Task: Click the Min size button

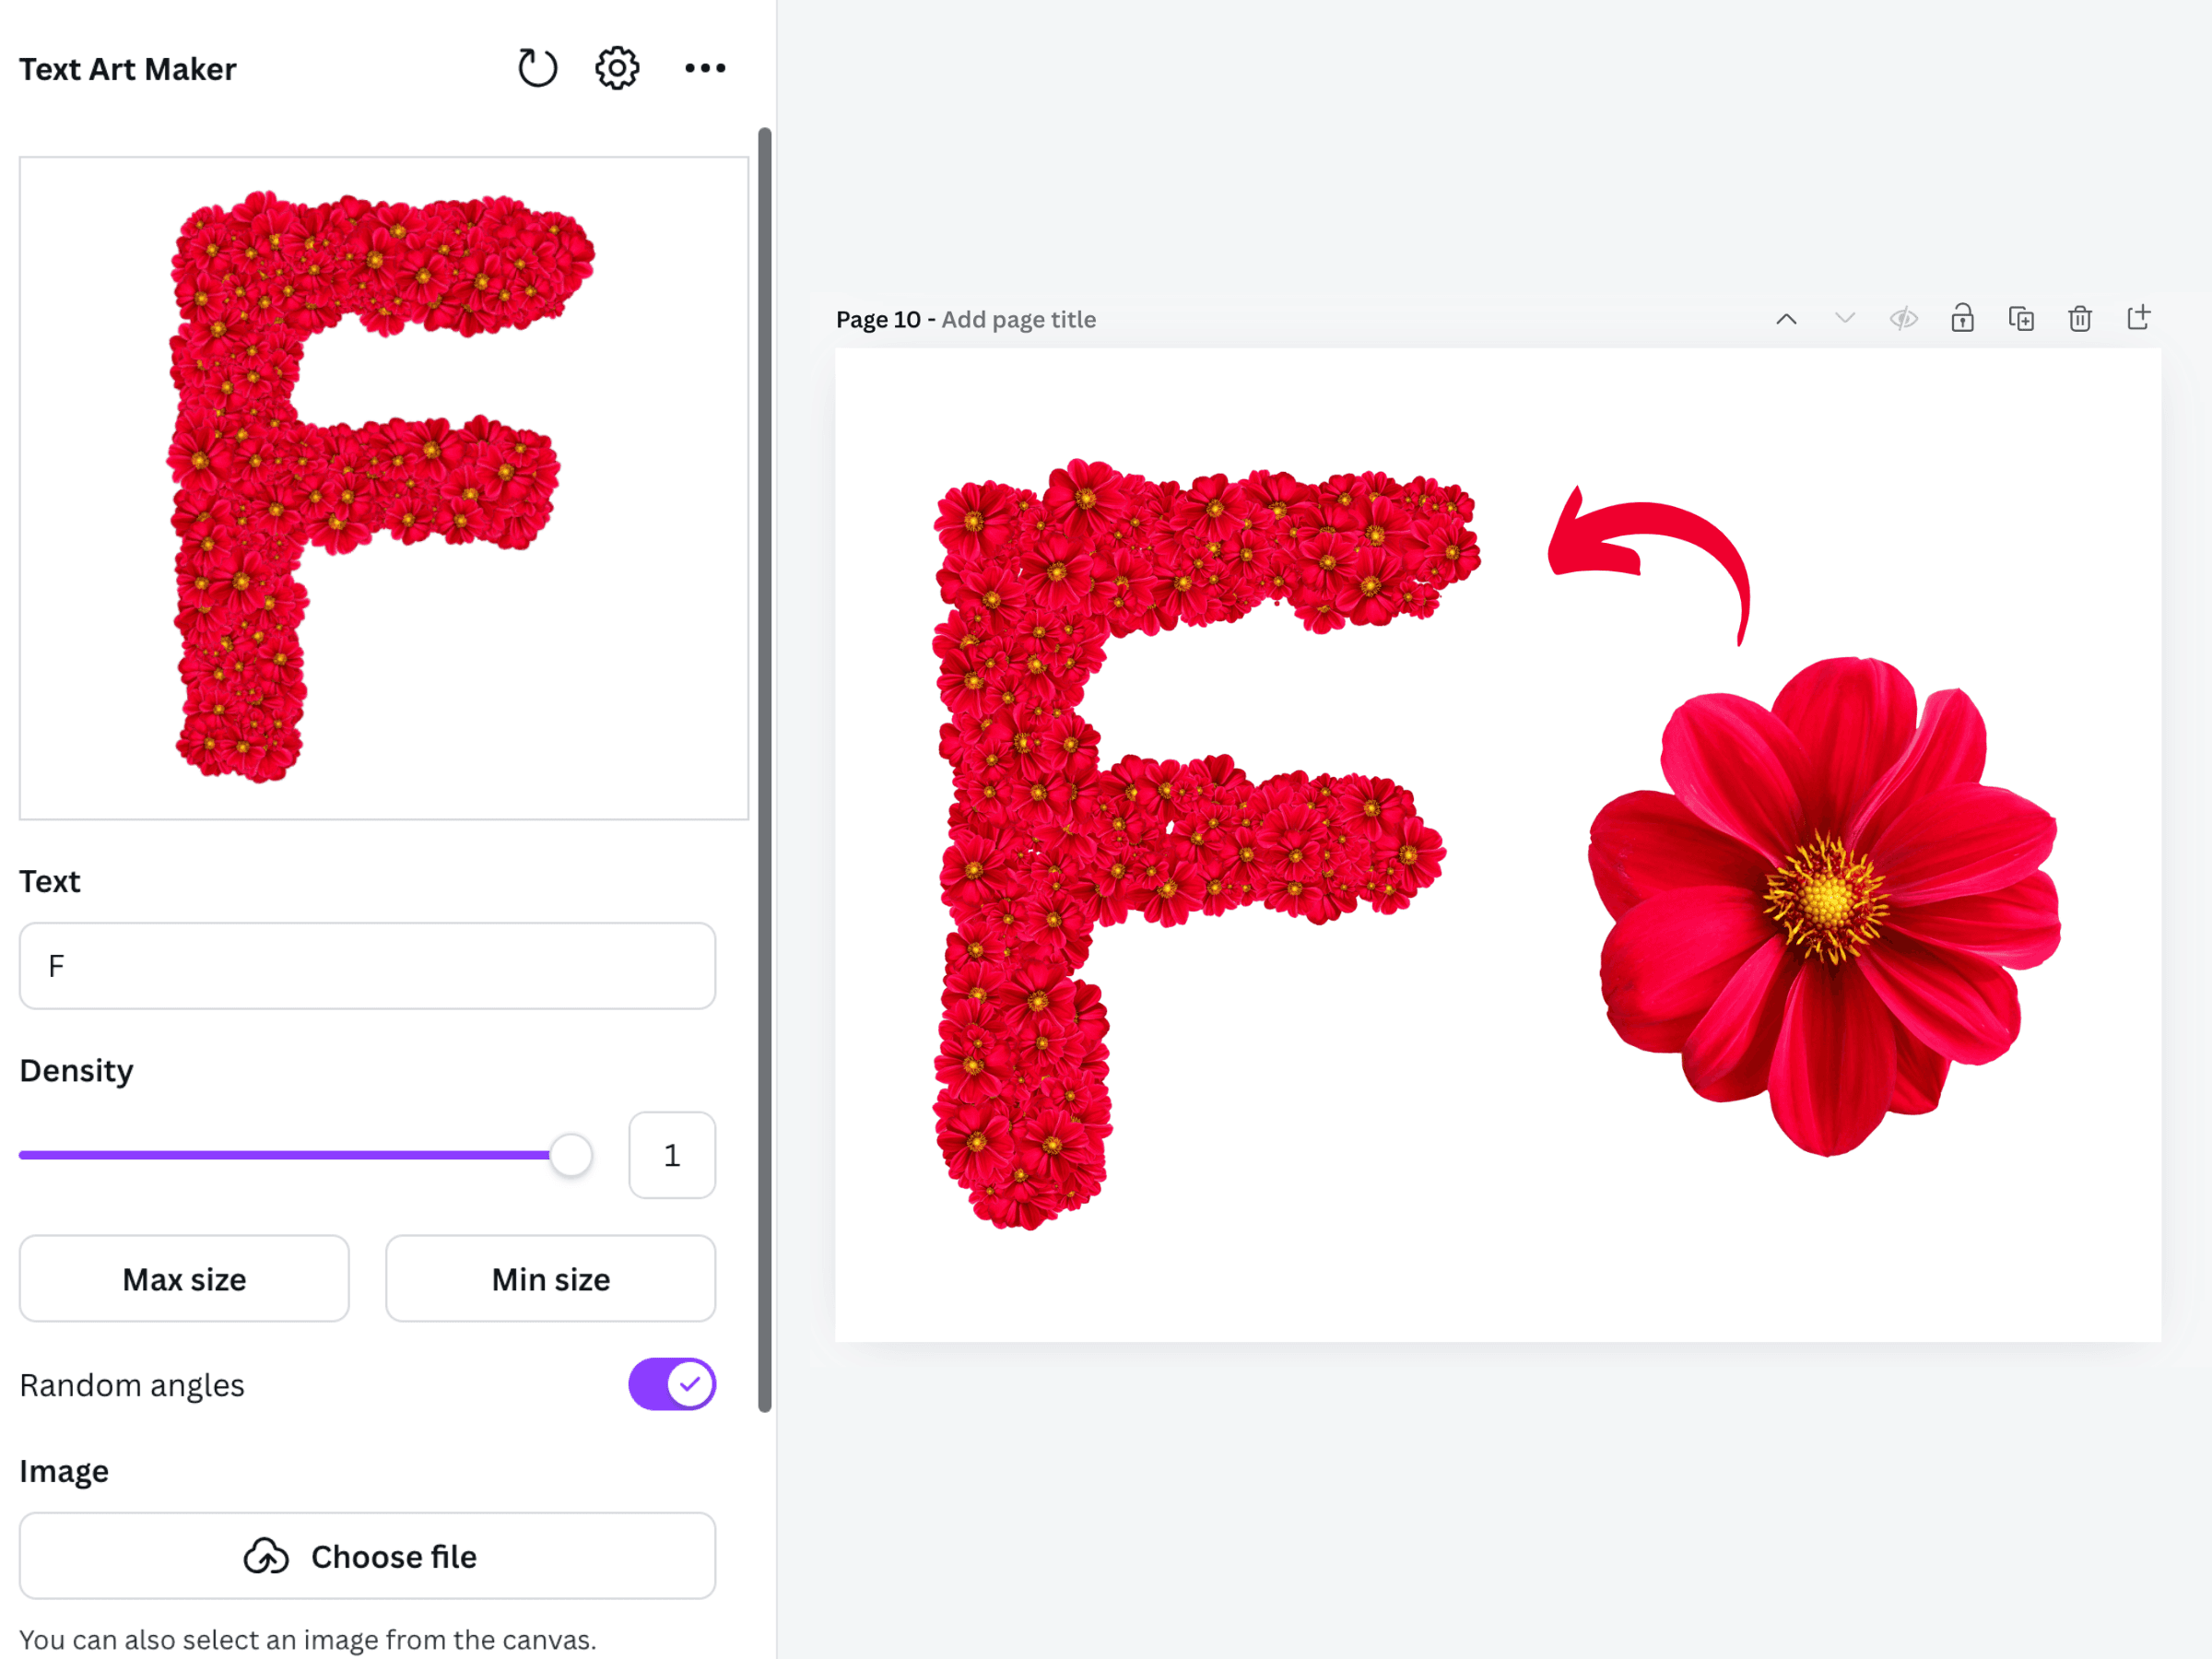Action: click(551, 1278)
